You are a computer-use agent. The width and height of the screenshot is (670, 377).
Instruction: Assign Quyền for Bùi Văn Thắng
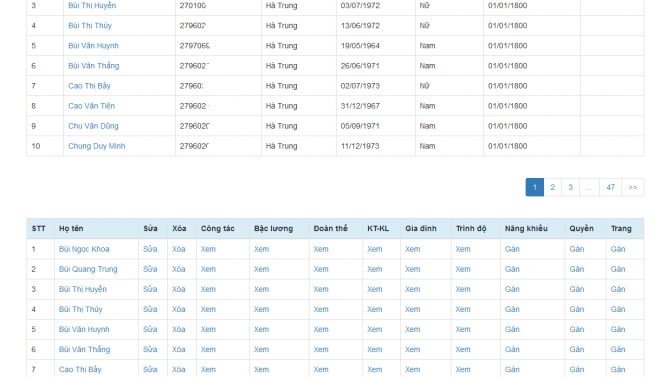pyautogui.click(x=576, y=350)
